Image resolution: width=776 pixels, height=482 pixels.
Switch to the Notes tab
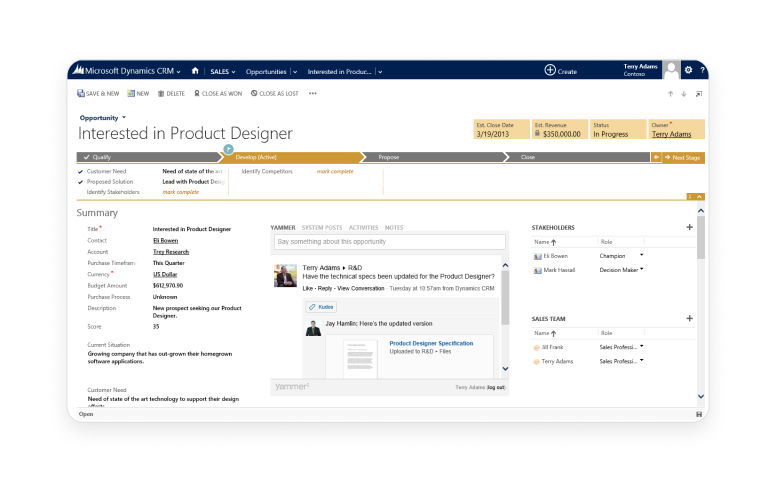pos(394,228)
